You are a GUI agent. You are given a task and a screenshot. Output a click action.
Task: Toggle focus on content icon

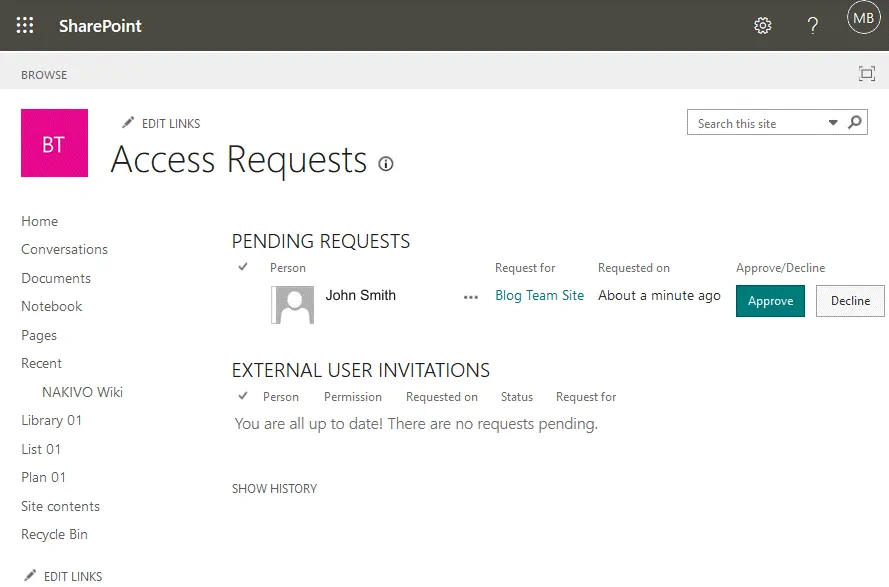tap(867, 74)
